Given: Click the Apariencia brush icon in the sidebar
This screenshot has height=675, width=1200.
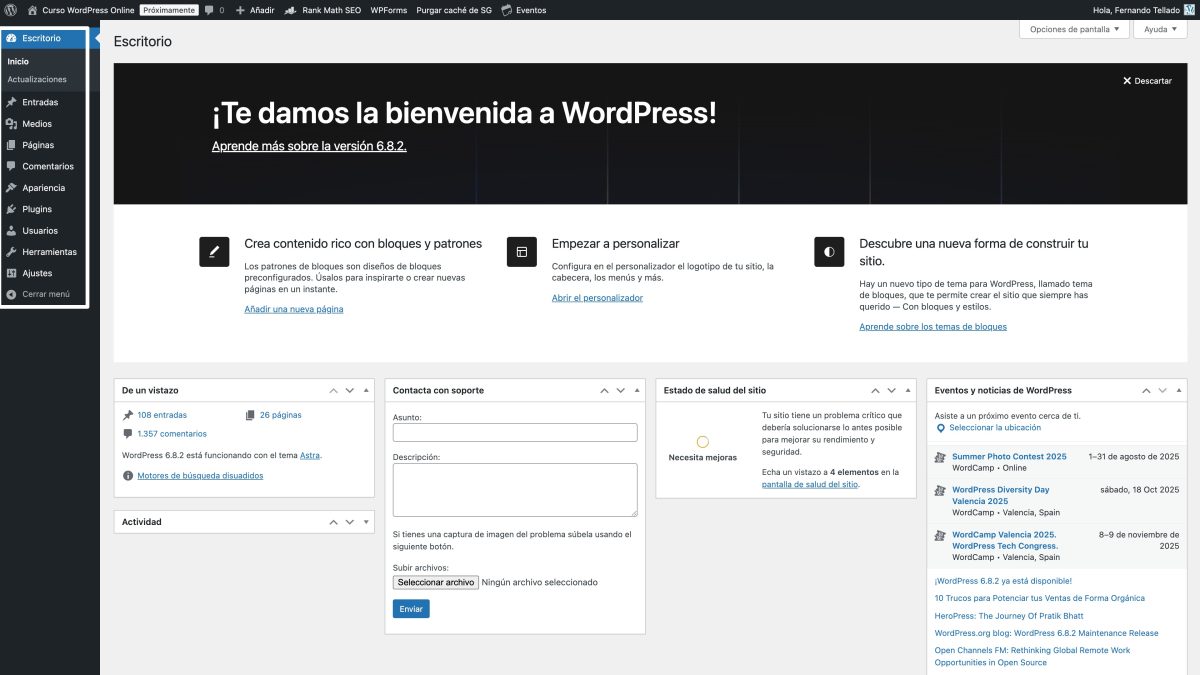Looking at the screenshot, I should (10, 187).
